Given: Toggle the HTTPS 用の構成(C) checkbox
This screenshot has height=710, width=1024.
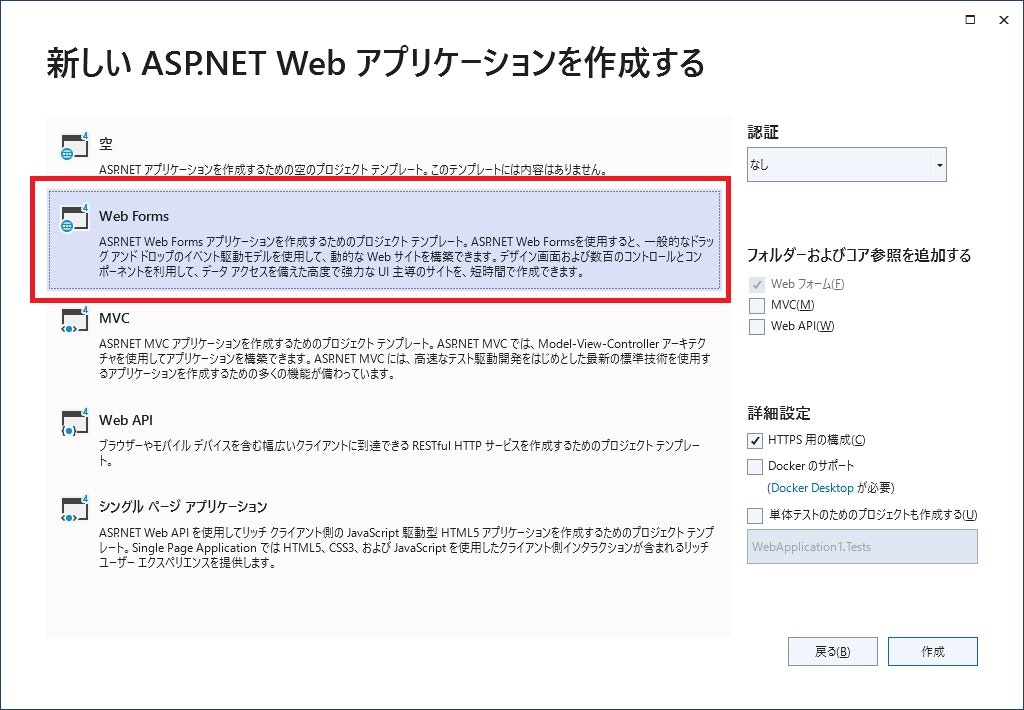Looking at the screenshot, I should (x=755, y=440).
